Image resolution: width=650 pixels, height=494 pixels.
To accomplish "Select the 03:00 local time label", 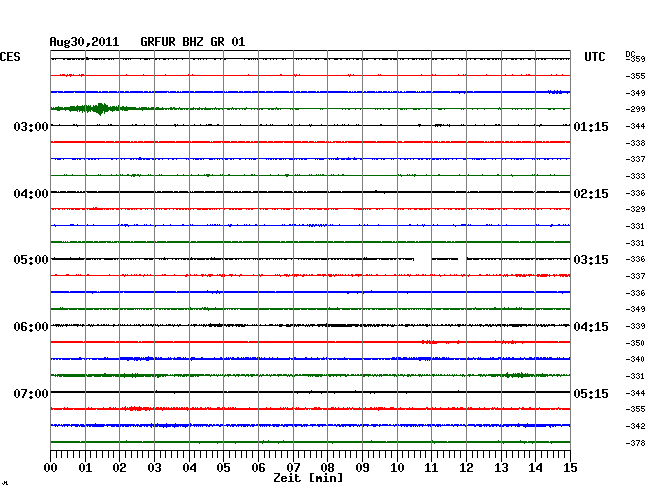I will click(31, 126).
